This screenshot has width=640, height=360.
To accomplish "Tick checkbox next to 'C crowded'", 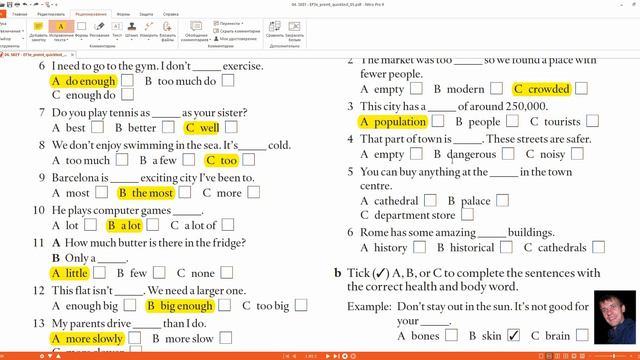I will [x=581, y=88].
